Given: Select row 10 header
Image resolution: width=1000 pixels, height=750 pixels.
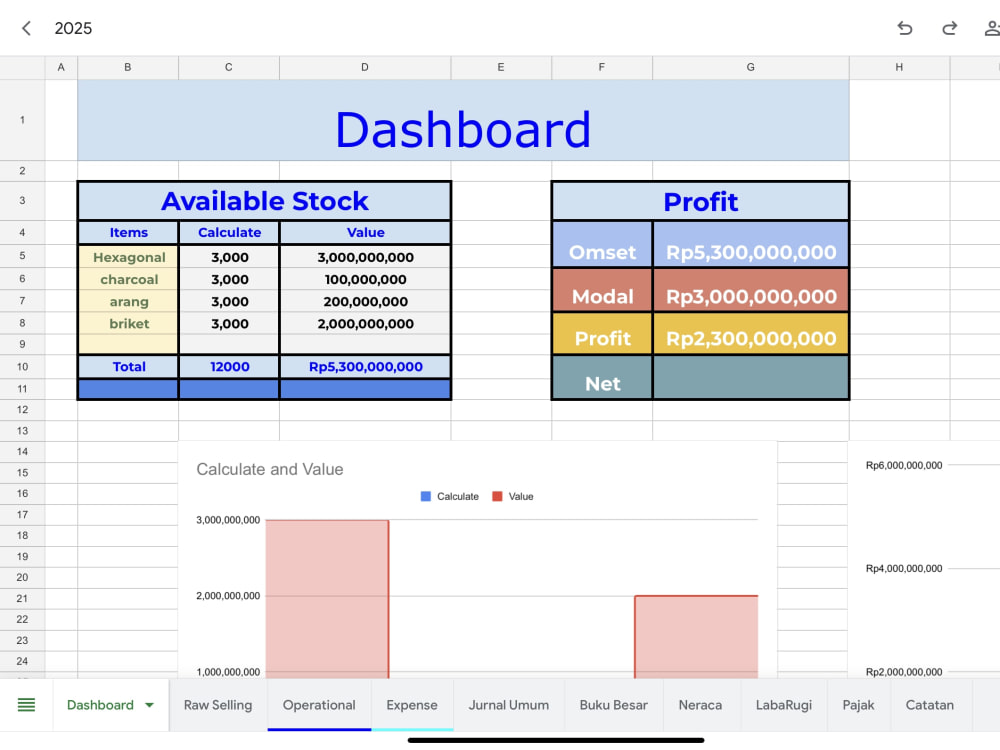Looking at the screenshot, I should pyautogui.click(x=22, y=367).
